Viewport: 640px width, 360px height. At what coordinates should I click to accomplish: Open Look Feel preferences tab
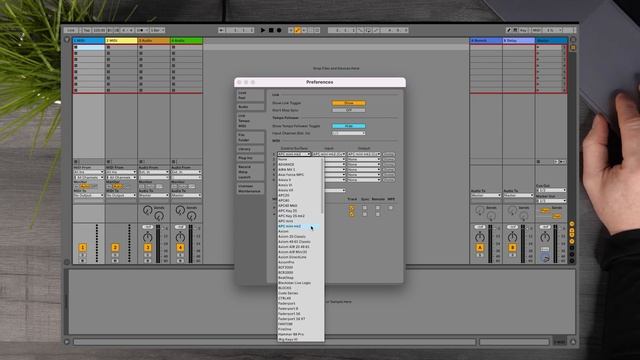pyautogui.click(x=250, y=96)
